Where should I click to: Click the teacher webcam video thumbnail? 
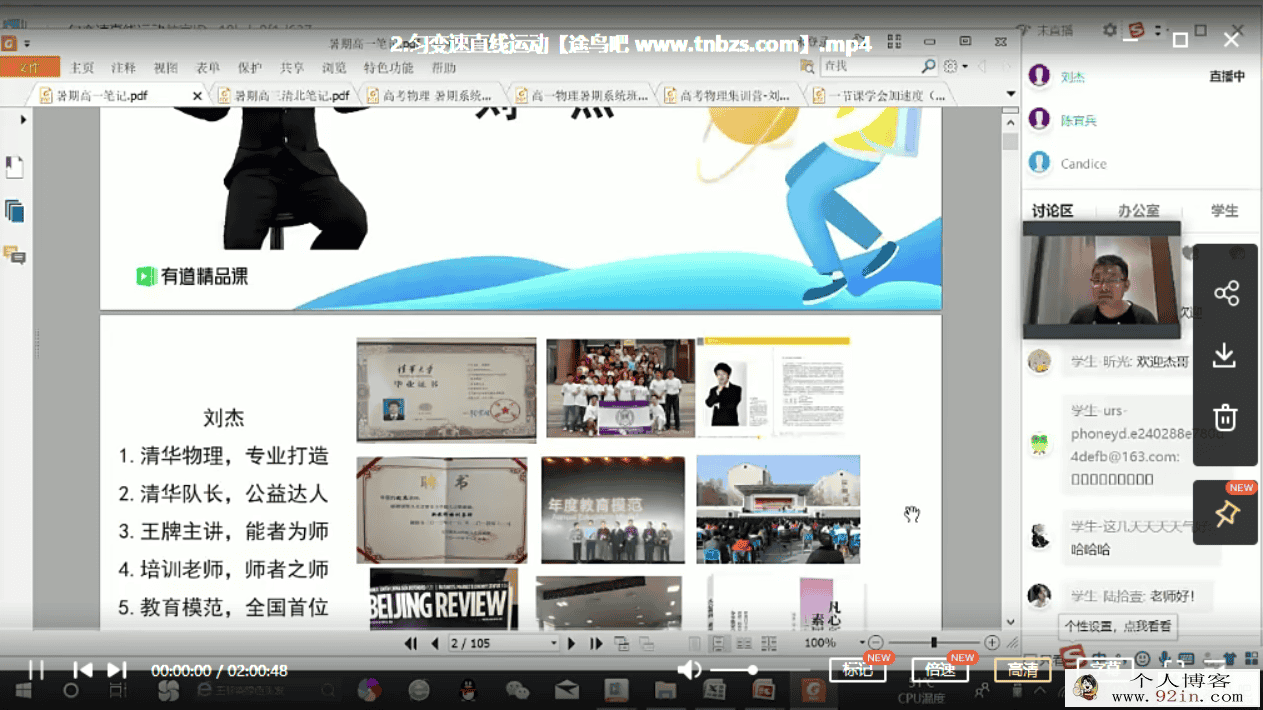(1101, 281)
